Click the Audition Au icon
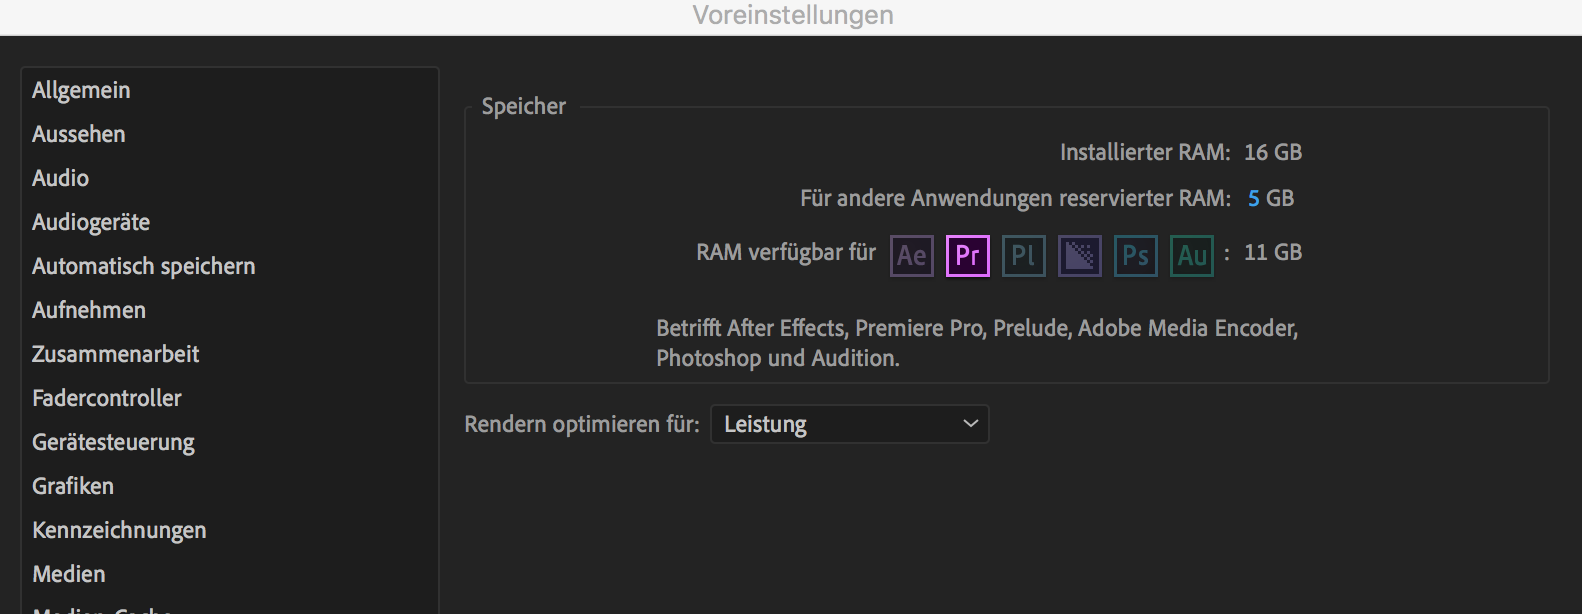 click(1192, 256)
